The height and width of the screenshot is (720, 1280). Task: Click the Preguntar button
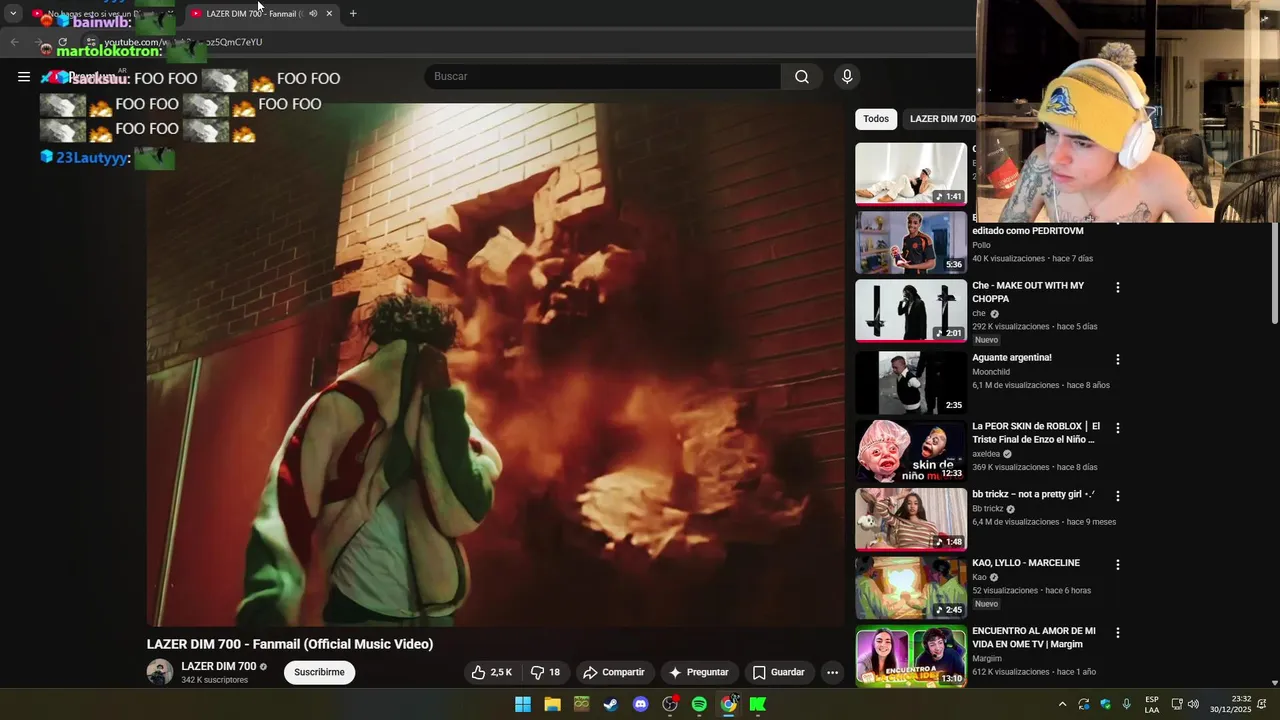tap(698, 672)
